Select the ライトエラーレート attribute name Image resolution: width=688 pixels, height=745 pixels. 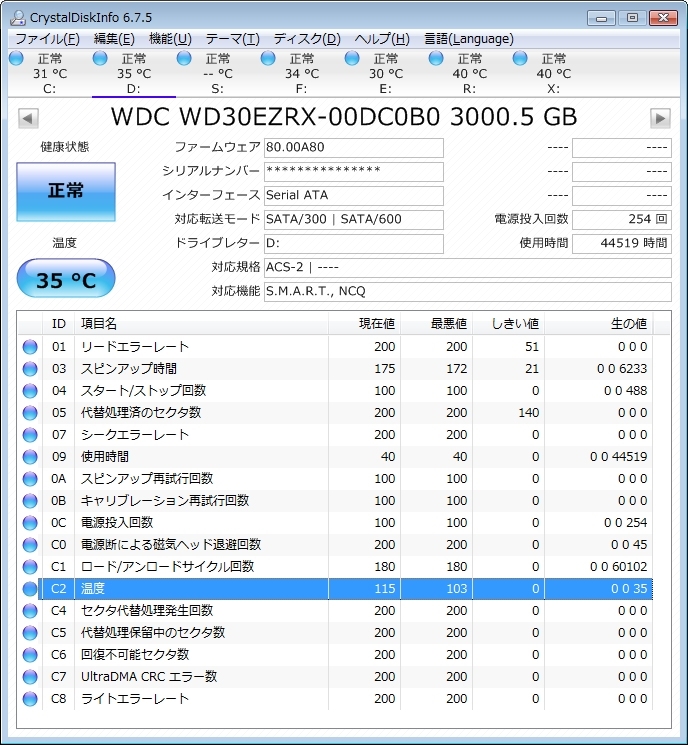click(x=135, y=699)
